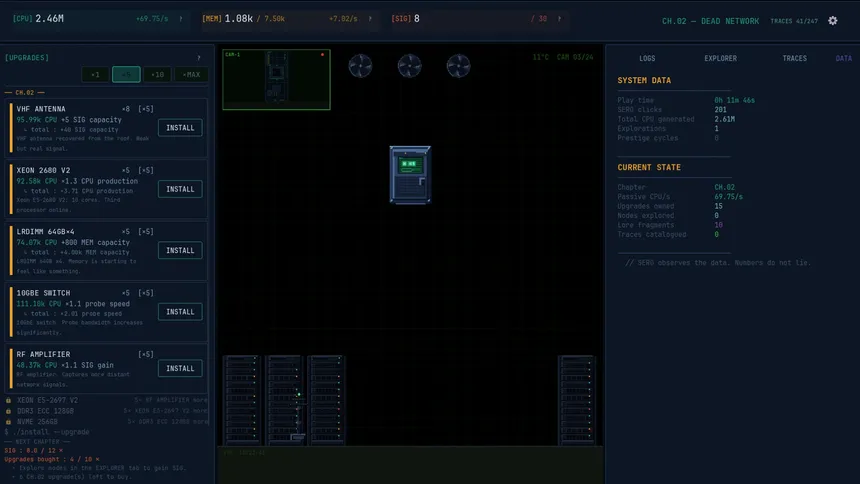Click the ./install --upgrade command line
Viewport: 860px width, 484px height.
pos(47,432)
